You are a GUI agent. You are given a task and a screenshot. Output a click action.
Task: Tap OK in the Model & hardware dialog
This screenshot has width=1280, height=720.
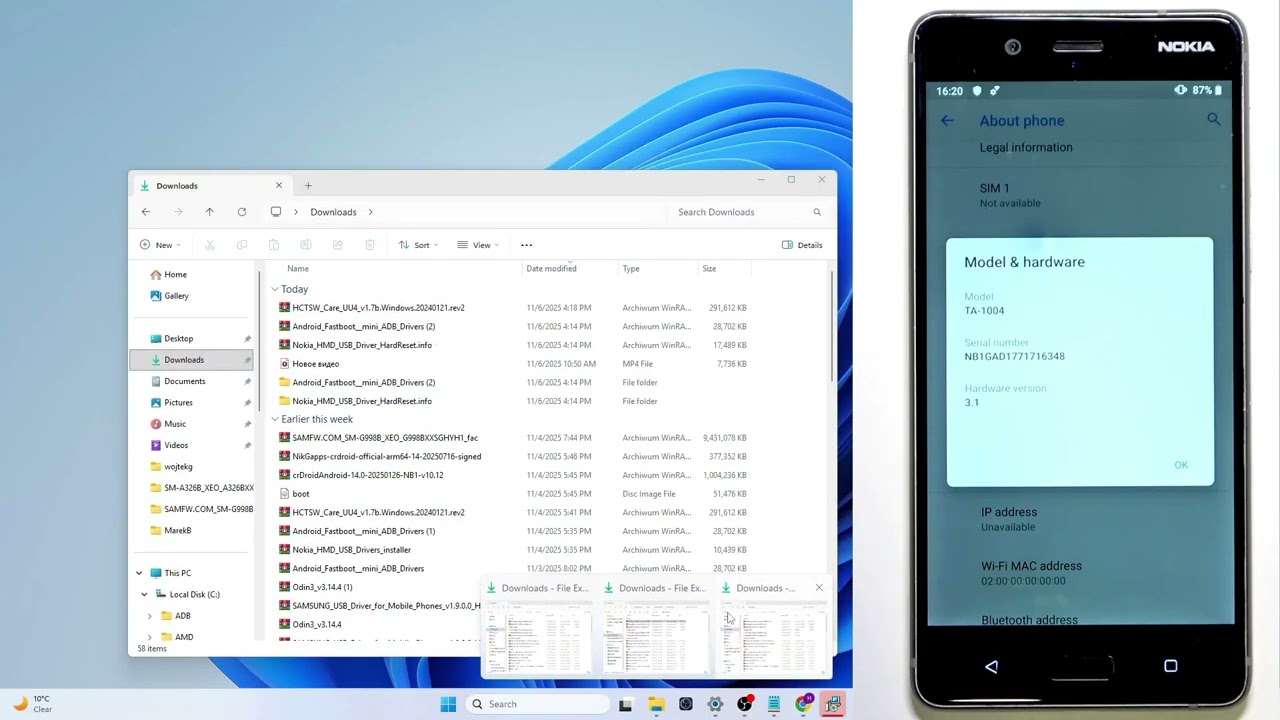(1181, 465)
